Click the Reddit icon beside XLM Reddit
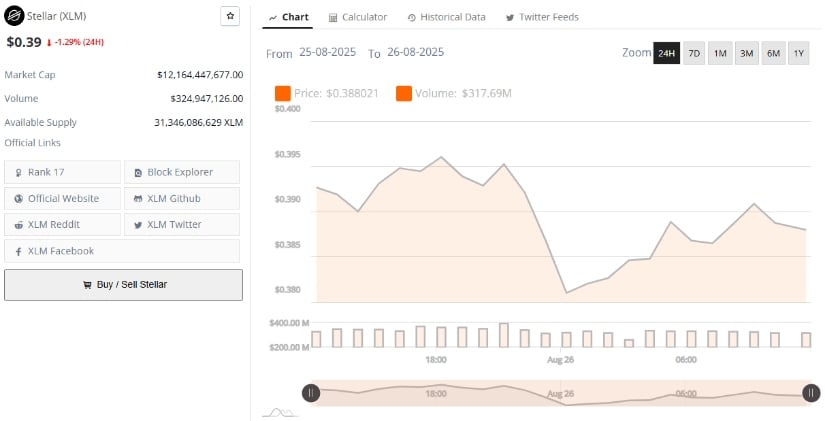Screen dimensions: 825x421 point(19,225)
